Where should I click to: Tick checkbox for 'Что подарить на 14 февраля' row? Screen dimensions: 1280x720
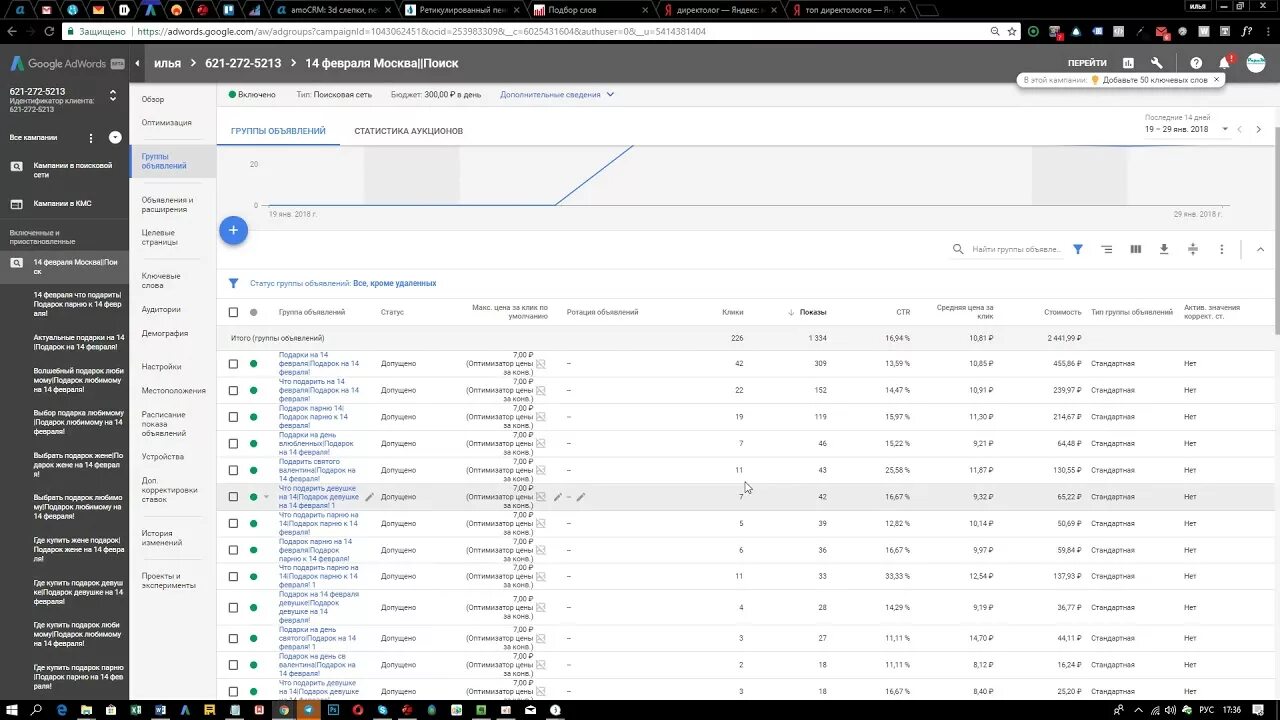[x=233, y=390]
